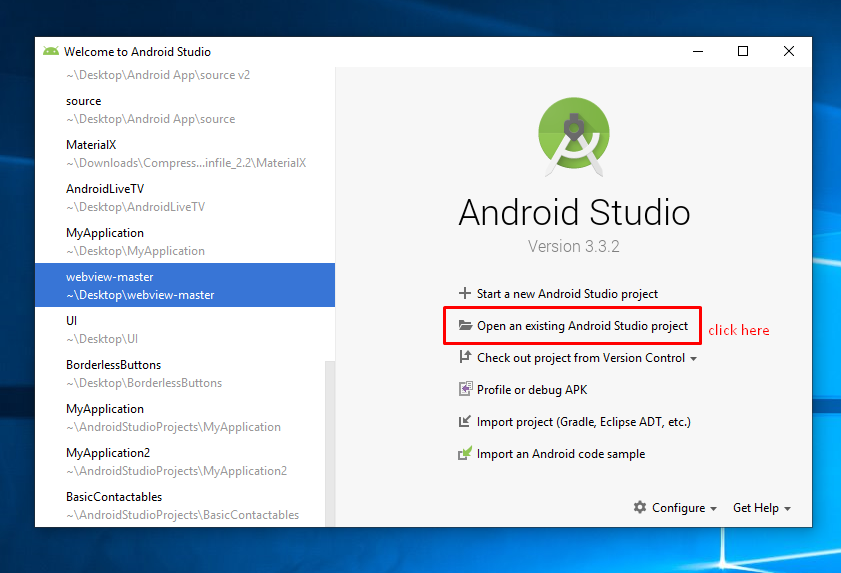Click the Import project arrow icon
The image size is (841, 573).
[464, 422]
